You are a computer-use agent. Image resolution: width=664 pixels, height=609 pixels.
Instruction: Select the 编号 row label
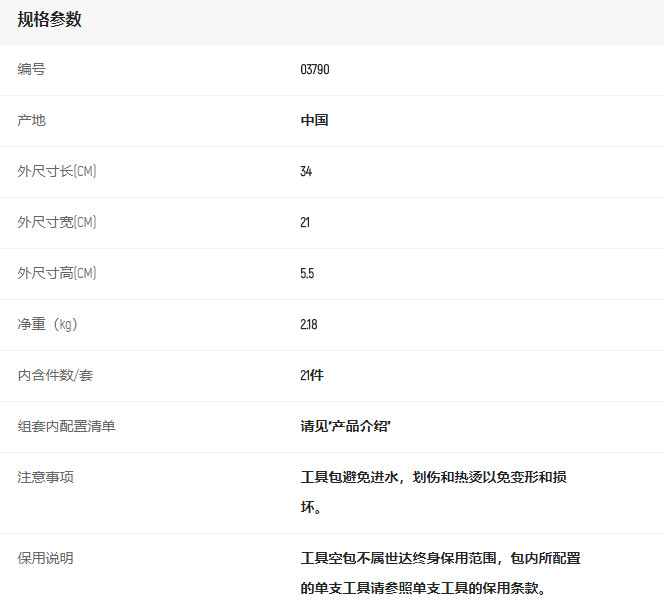click(x=31, y=70)
